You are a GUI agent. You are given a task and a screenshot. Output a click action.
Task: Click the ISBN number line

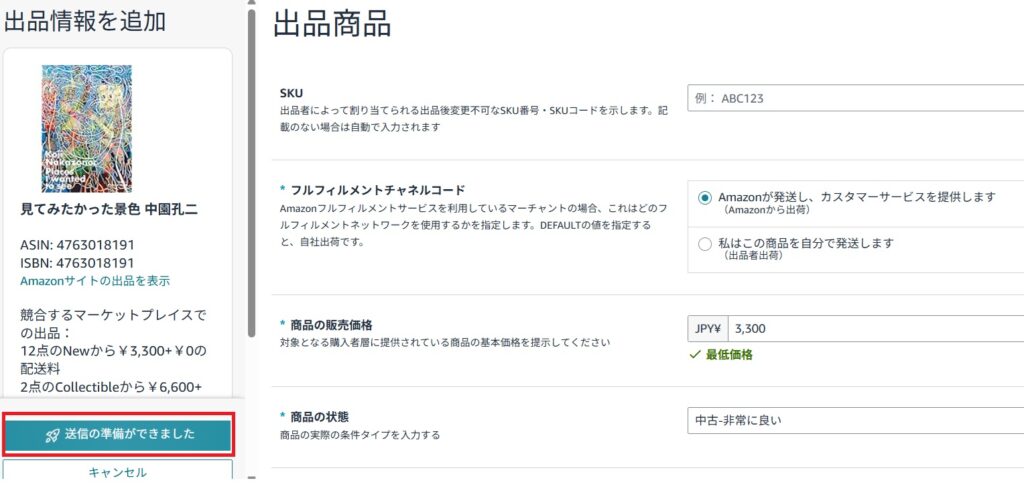point(77,263)
